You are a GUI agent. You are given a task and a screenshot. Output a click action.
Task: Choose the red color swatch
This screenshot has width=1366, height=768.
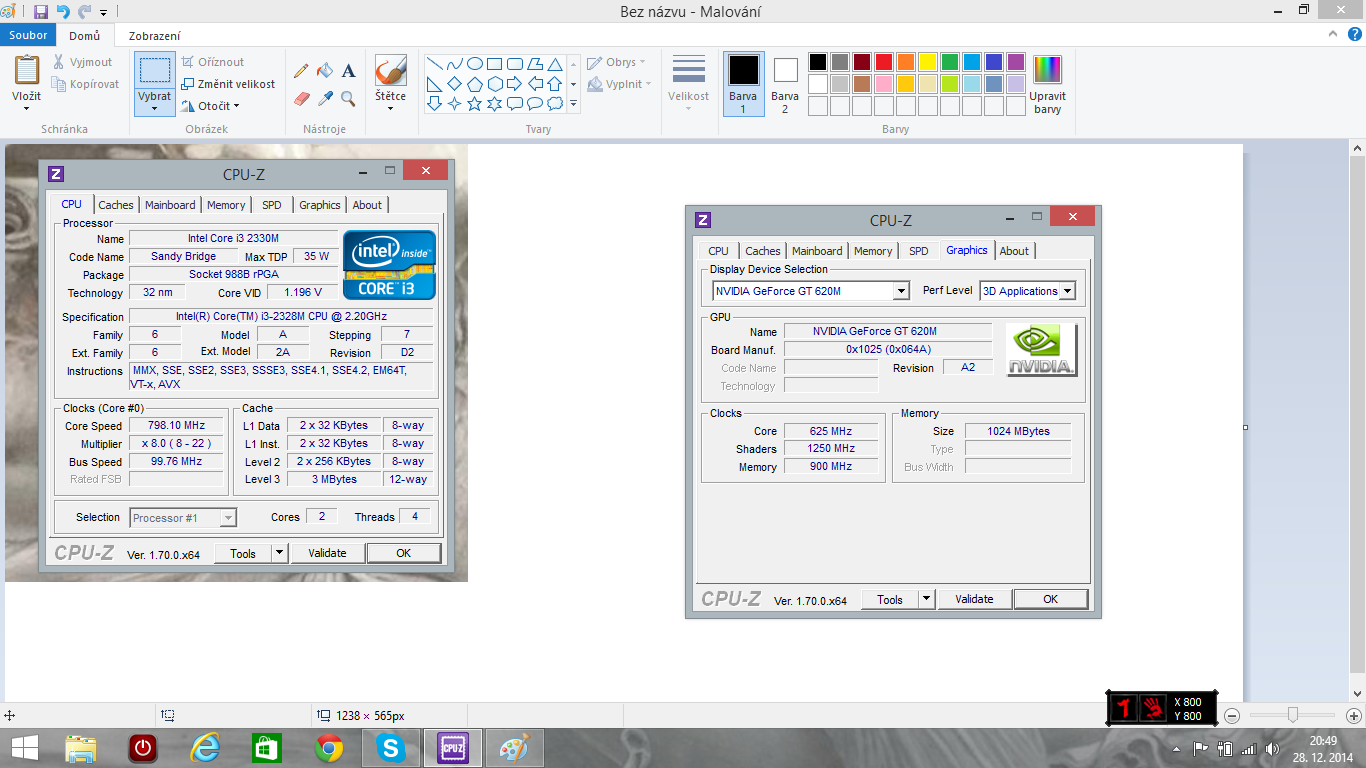point(884,62)
